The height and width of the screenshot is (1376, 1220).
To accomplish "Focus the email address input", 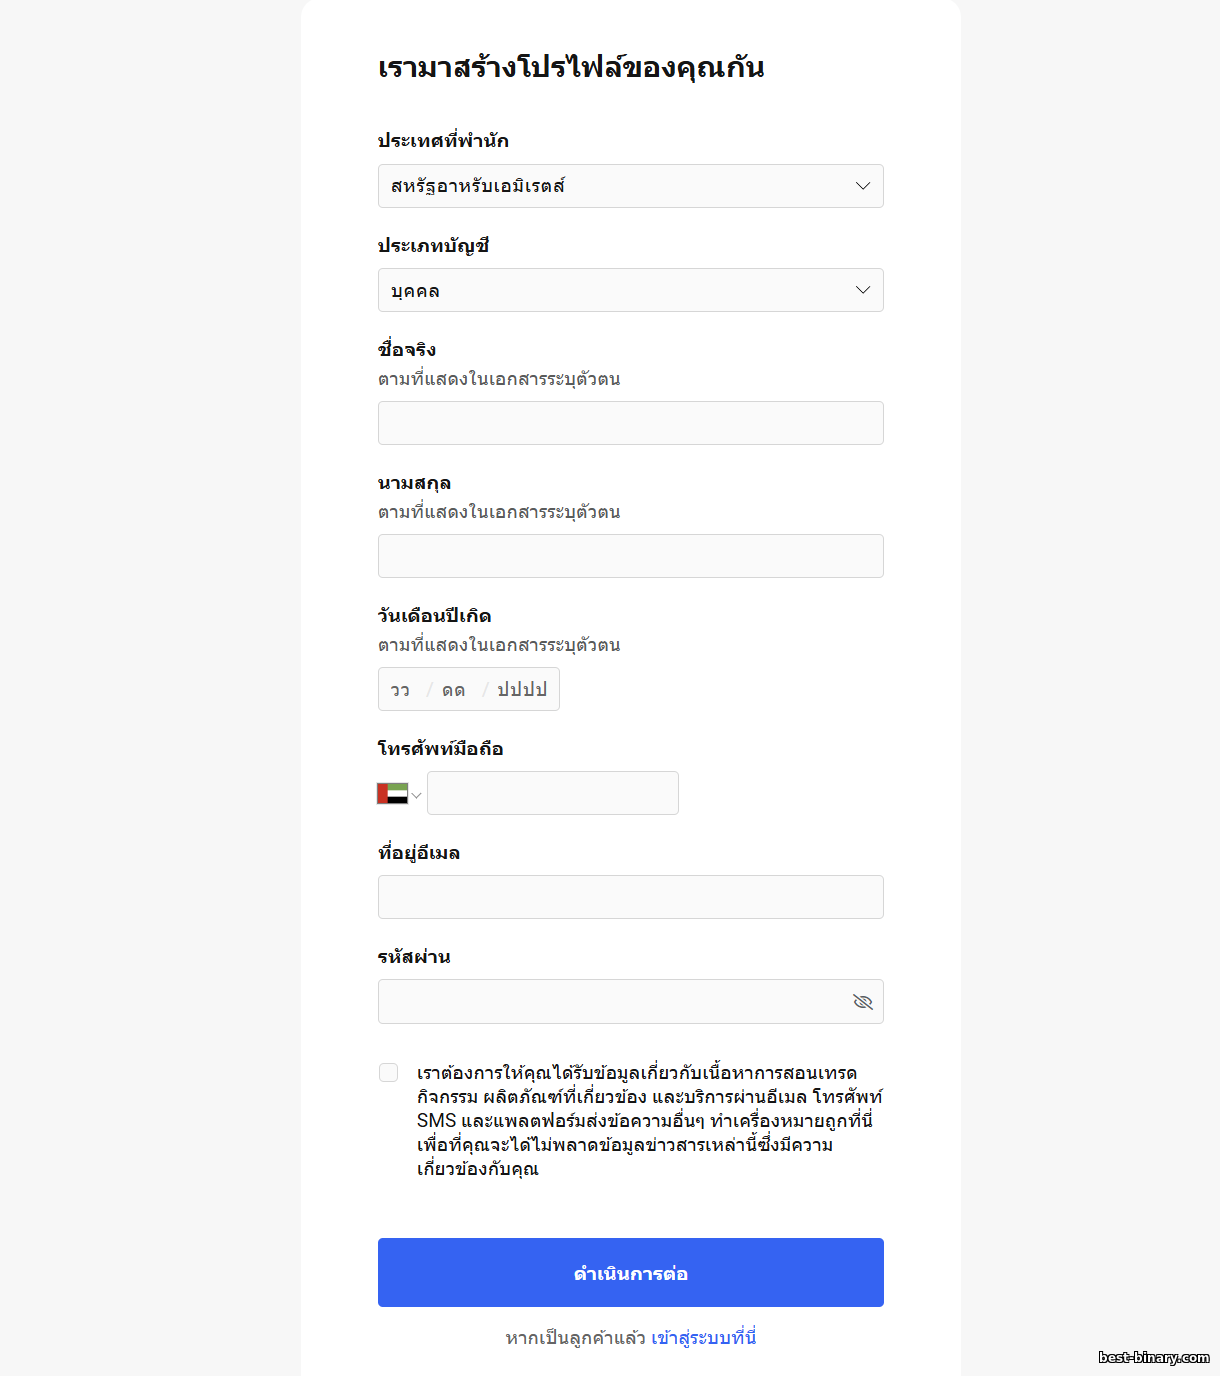I will click(630, 897).
